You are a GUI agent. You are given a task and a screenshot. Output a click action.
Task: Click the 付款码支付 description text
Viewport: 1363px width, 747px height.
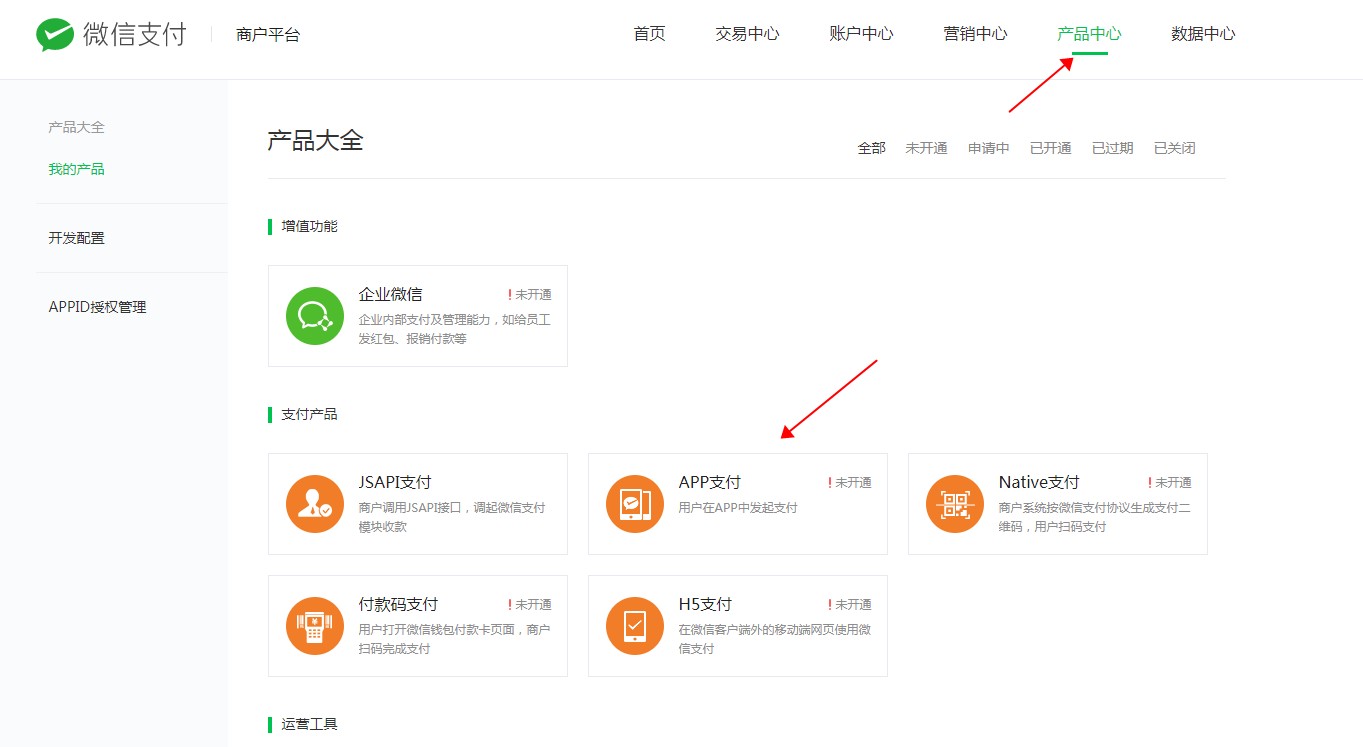(x=454, y=639)
